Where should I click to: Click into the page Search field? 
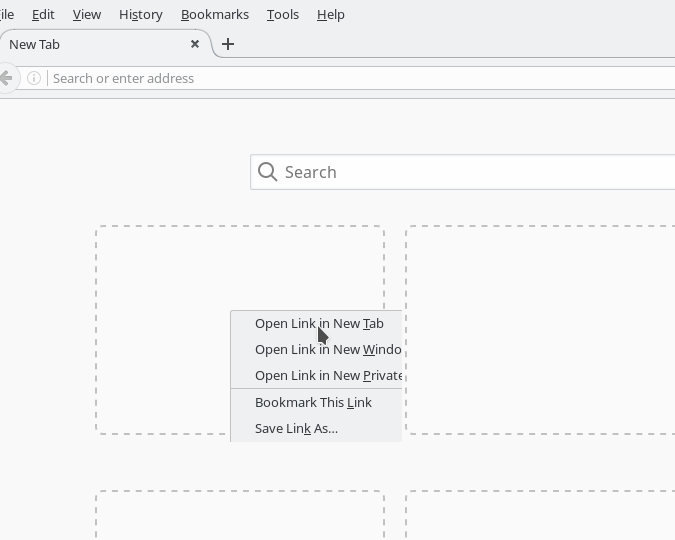point(470,172)
